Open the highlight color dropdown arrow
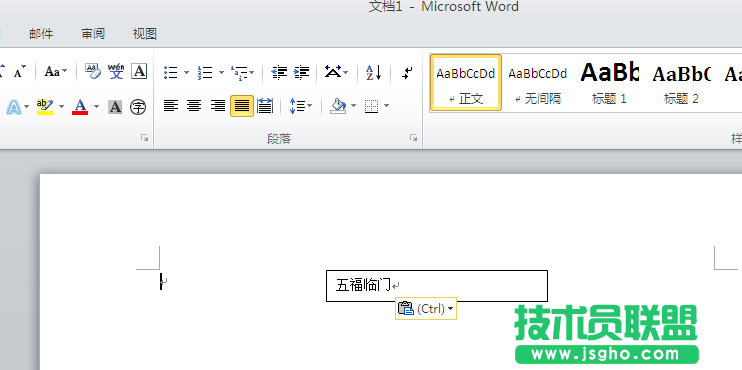This screenshot has height=370, width=742. (62, 107)
